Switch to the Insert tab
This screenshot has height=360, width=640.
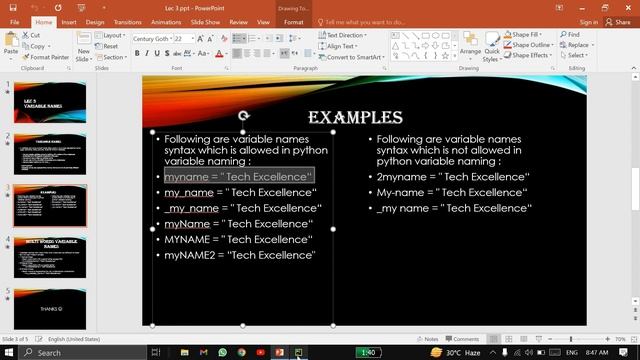[69, 22]
